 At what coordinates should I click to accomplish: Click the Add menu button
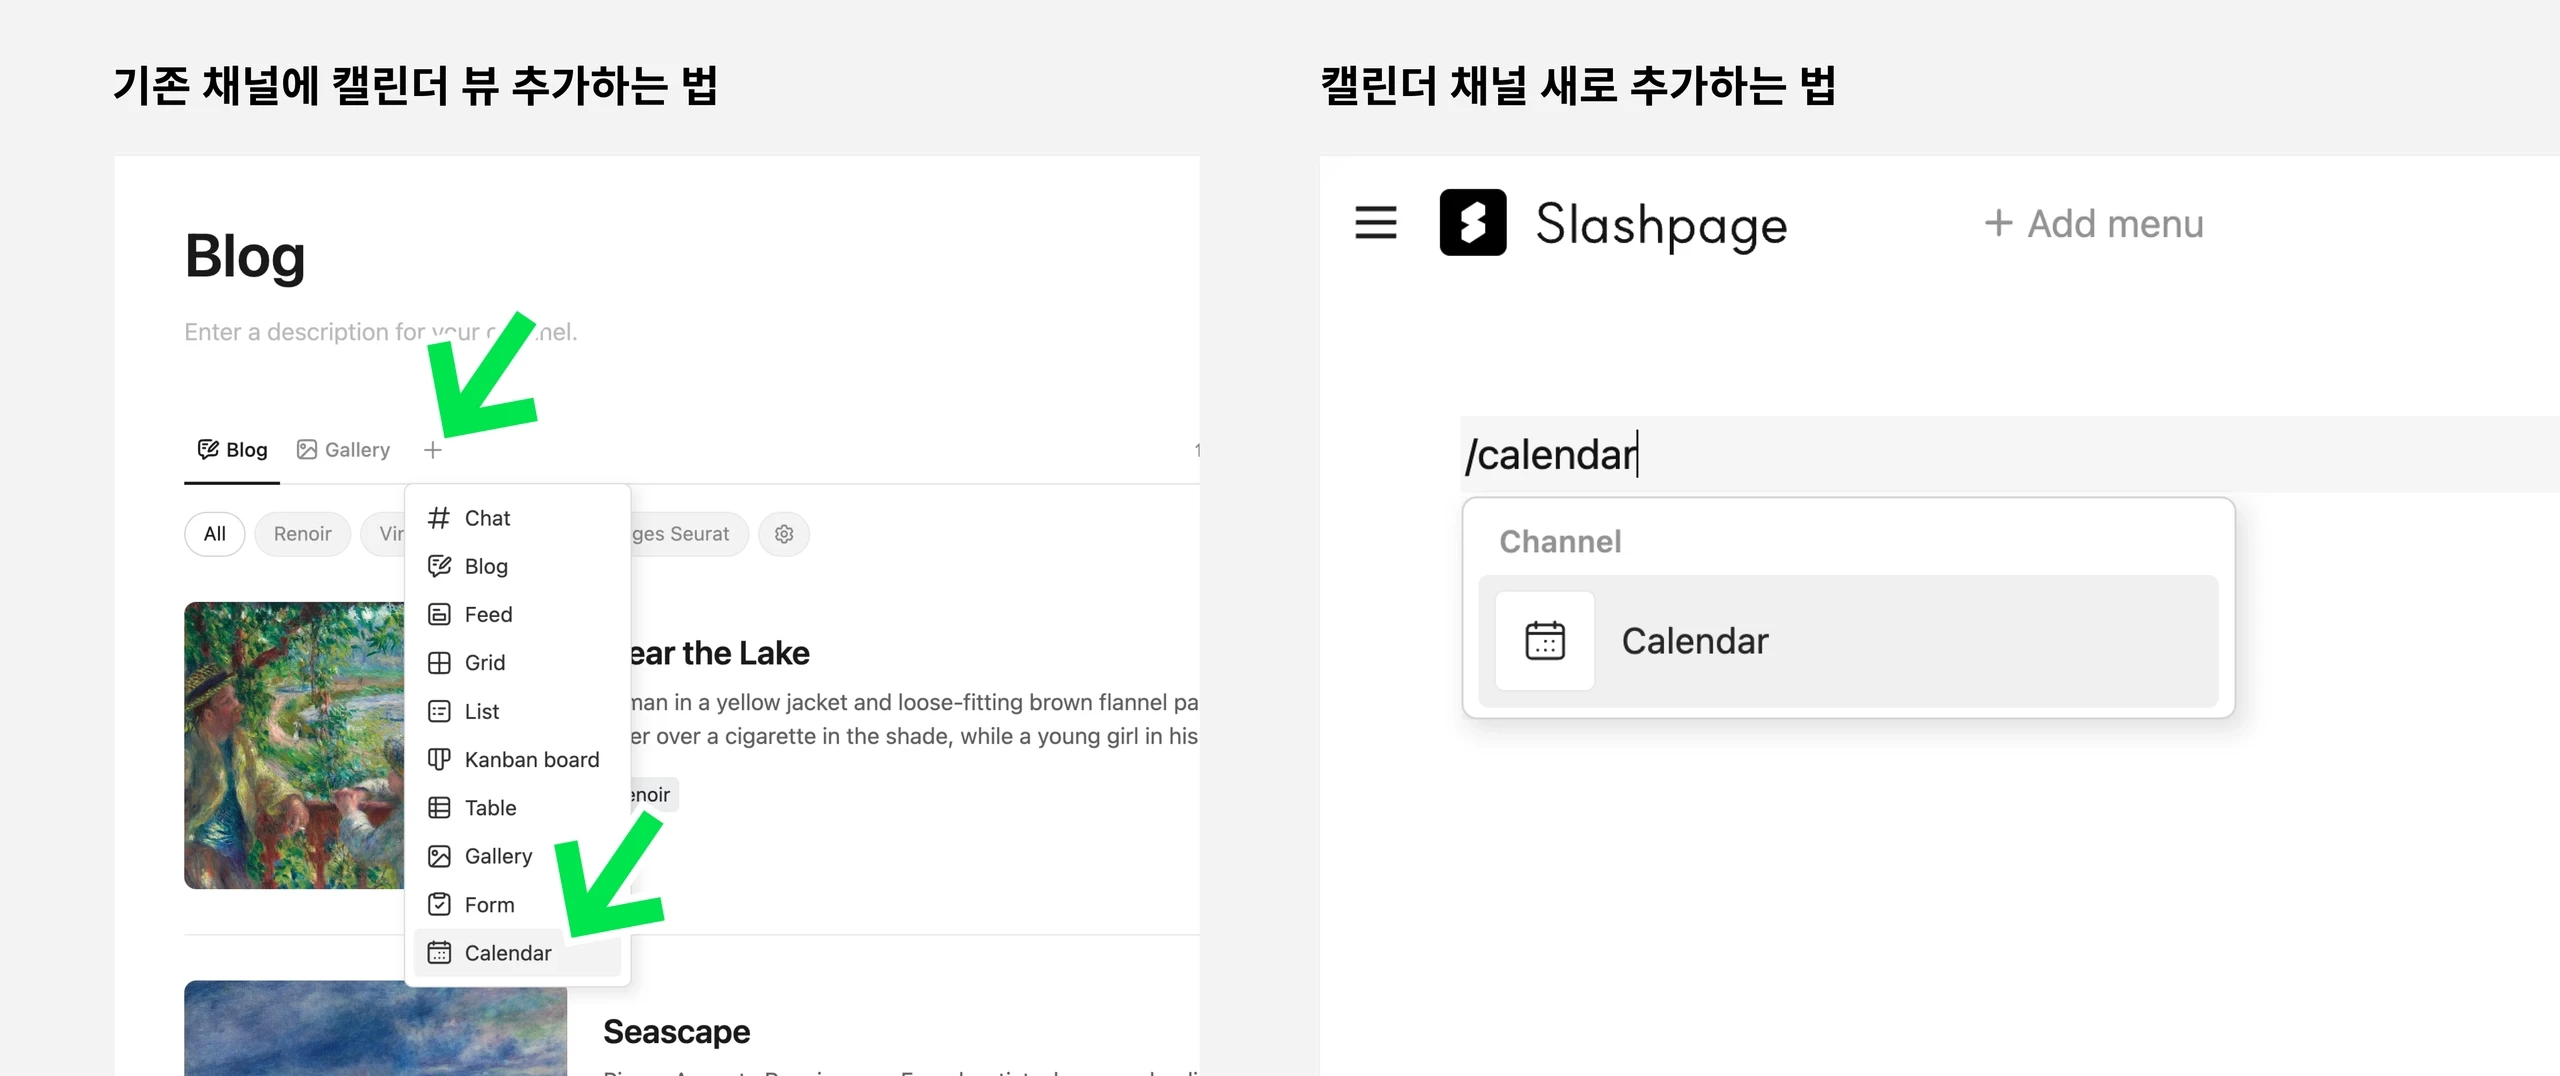(x=2094, y=223)
